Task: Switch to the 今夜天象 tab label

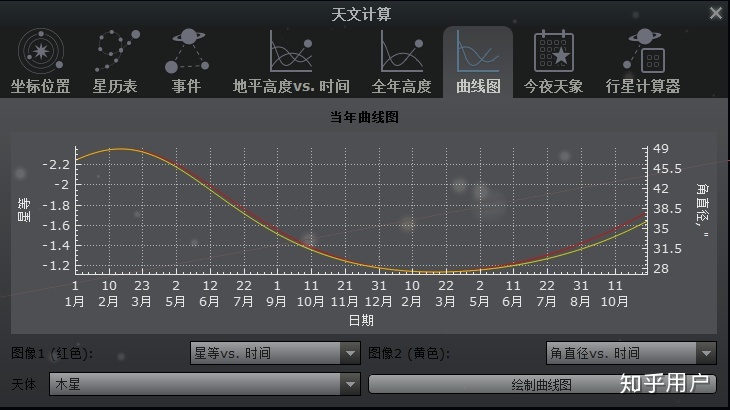Action: [553, 86]
